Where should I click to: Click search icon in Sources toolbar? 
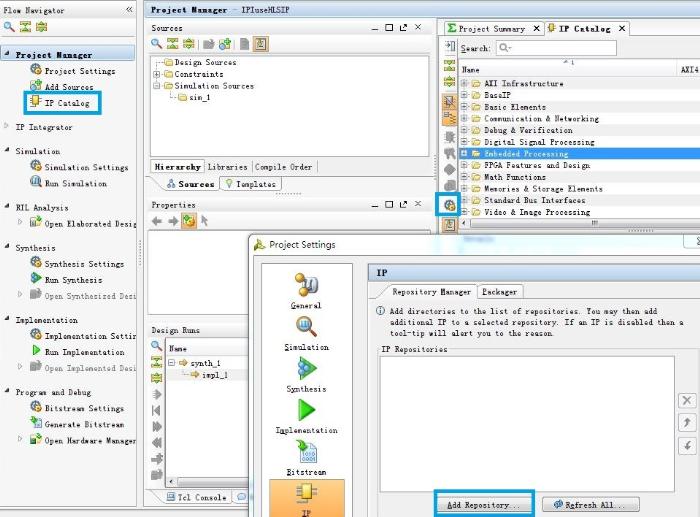[158, 44]
